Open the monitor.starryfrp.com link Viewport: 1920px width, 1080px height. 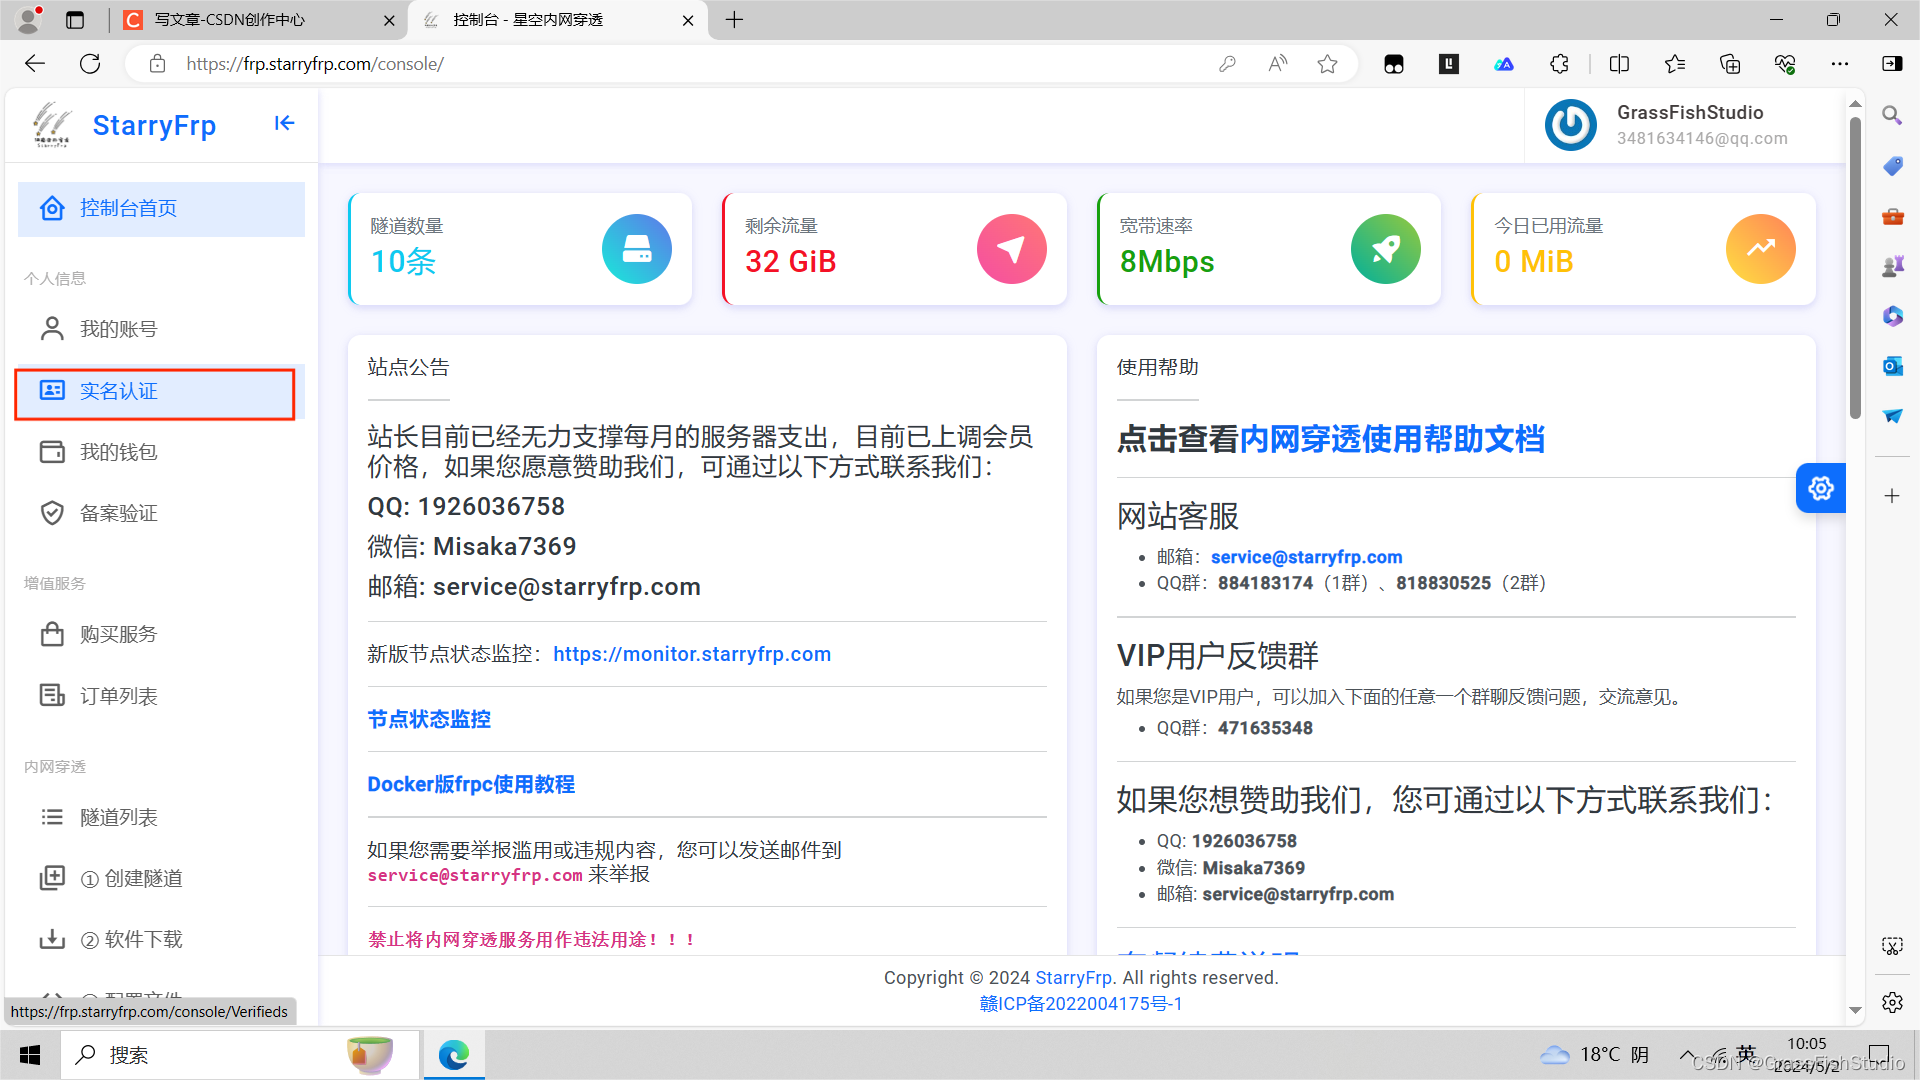point(691,654)
